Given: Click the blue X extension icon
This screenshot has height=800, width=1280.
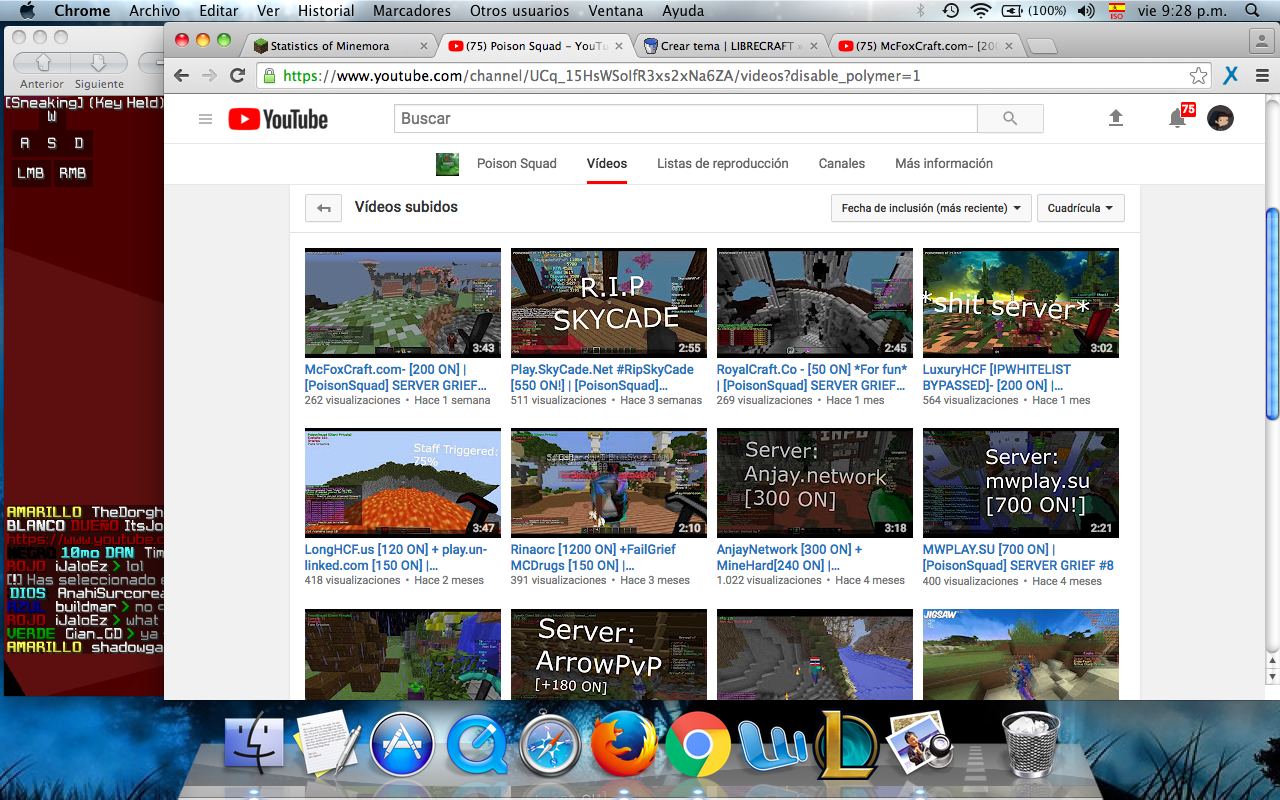Looking at the screenshot, I should click(1231, 76).
